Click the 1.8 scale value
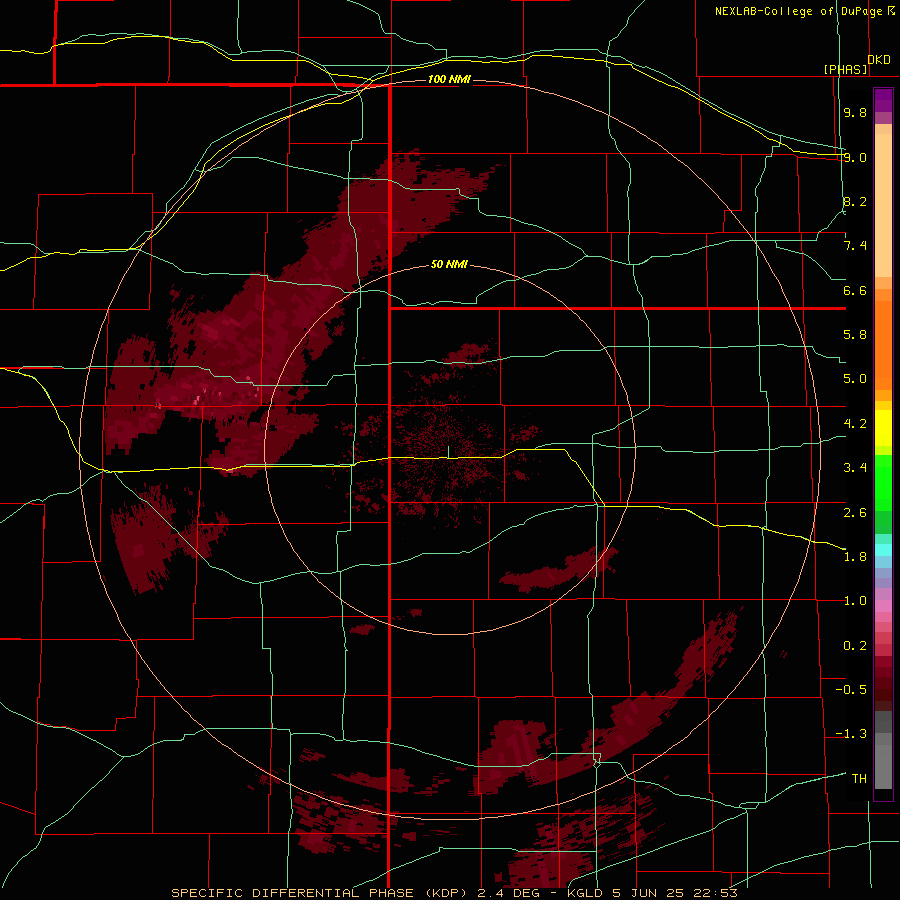Screen dimensions: 900x900 855,557
